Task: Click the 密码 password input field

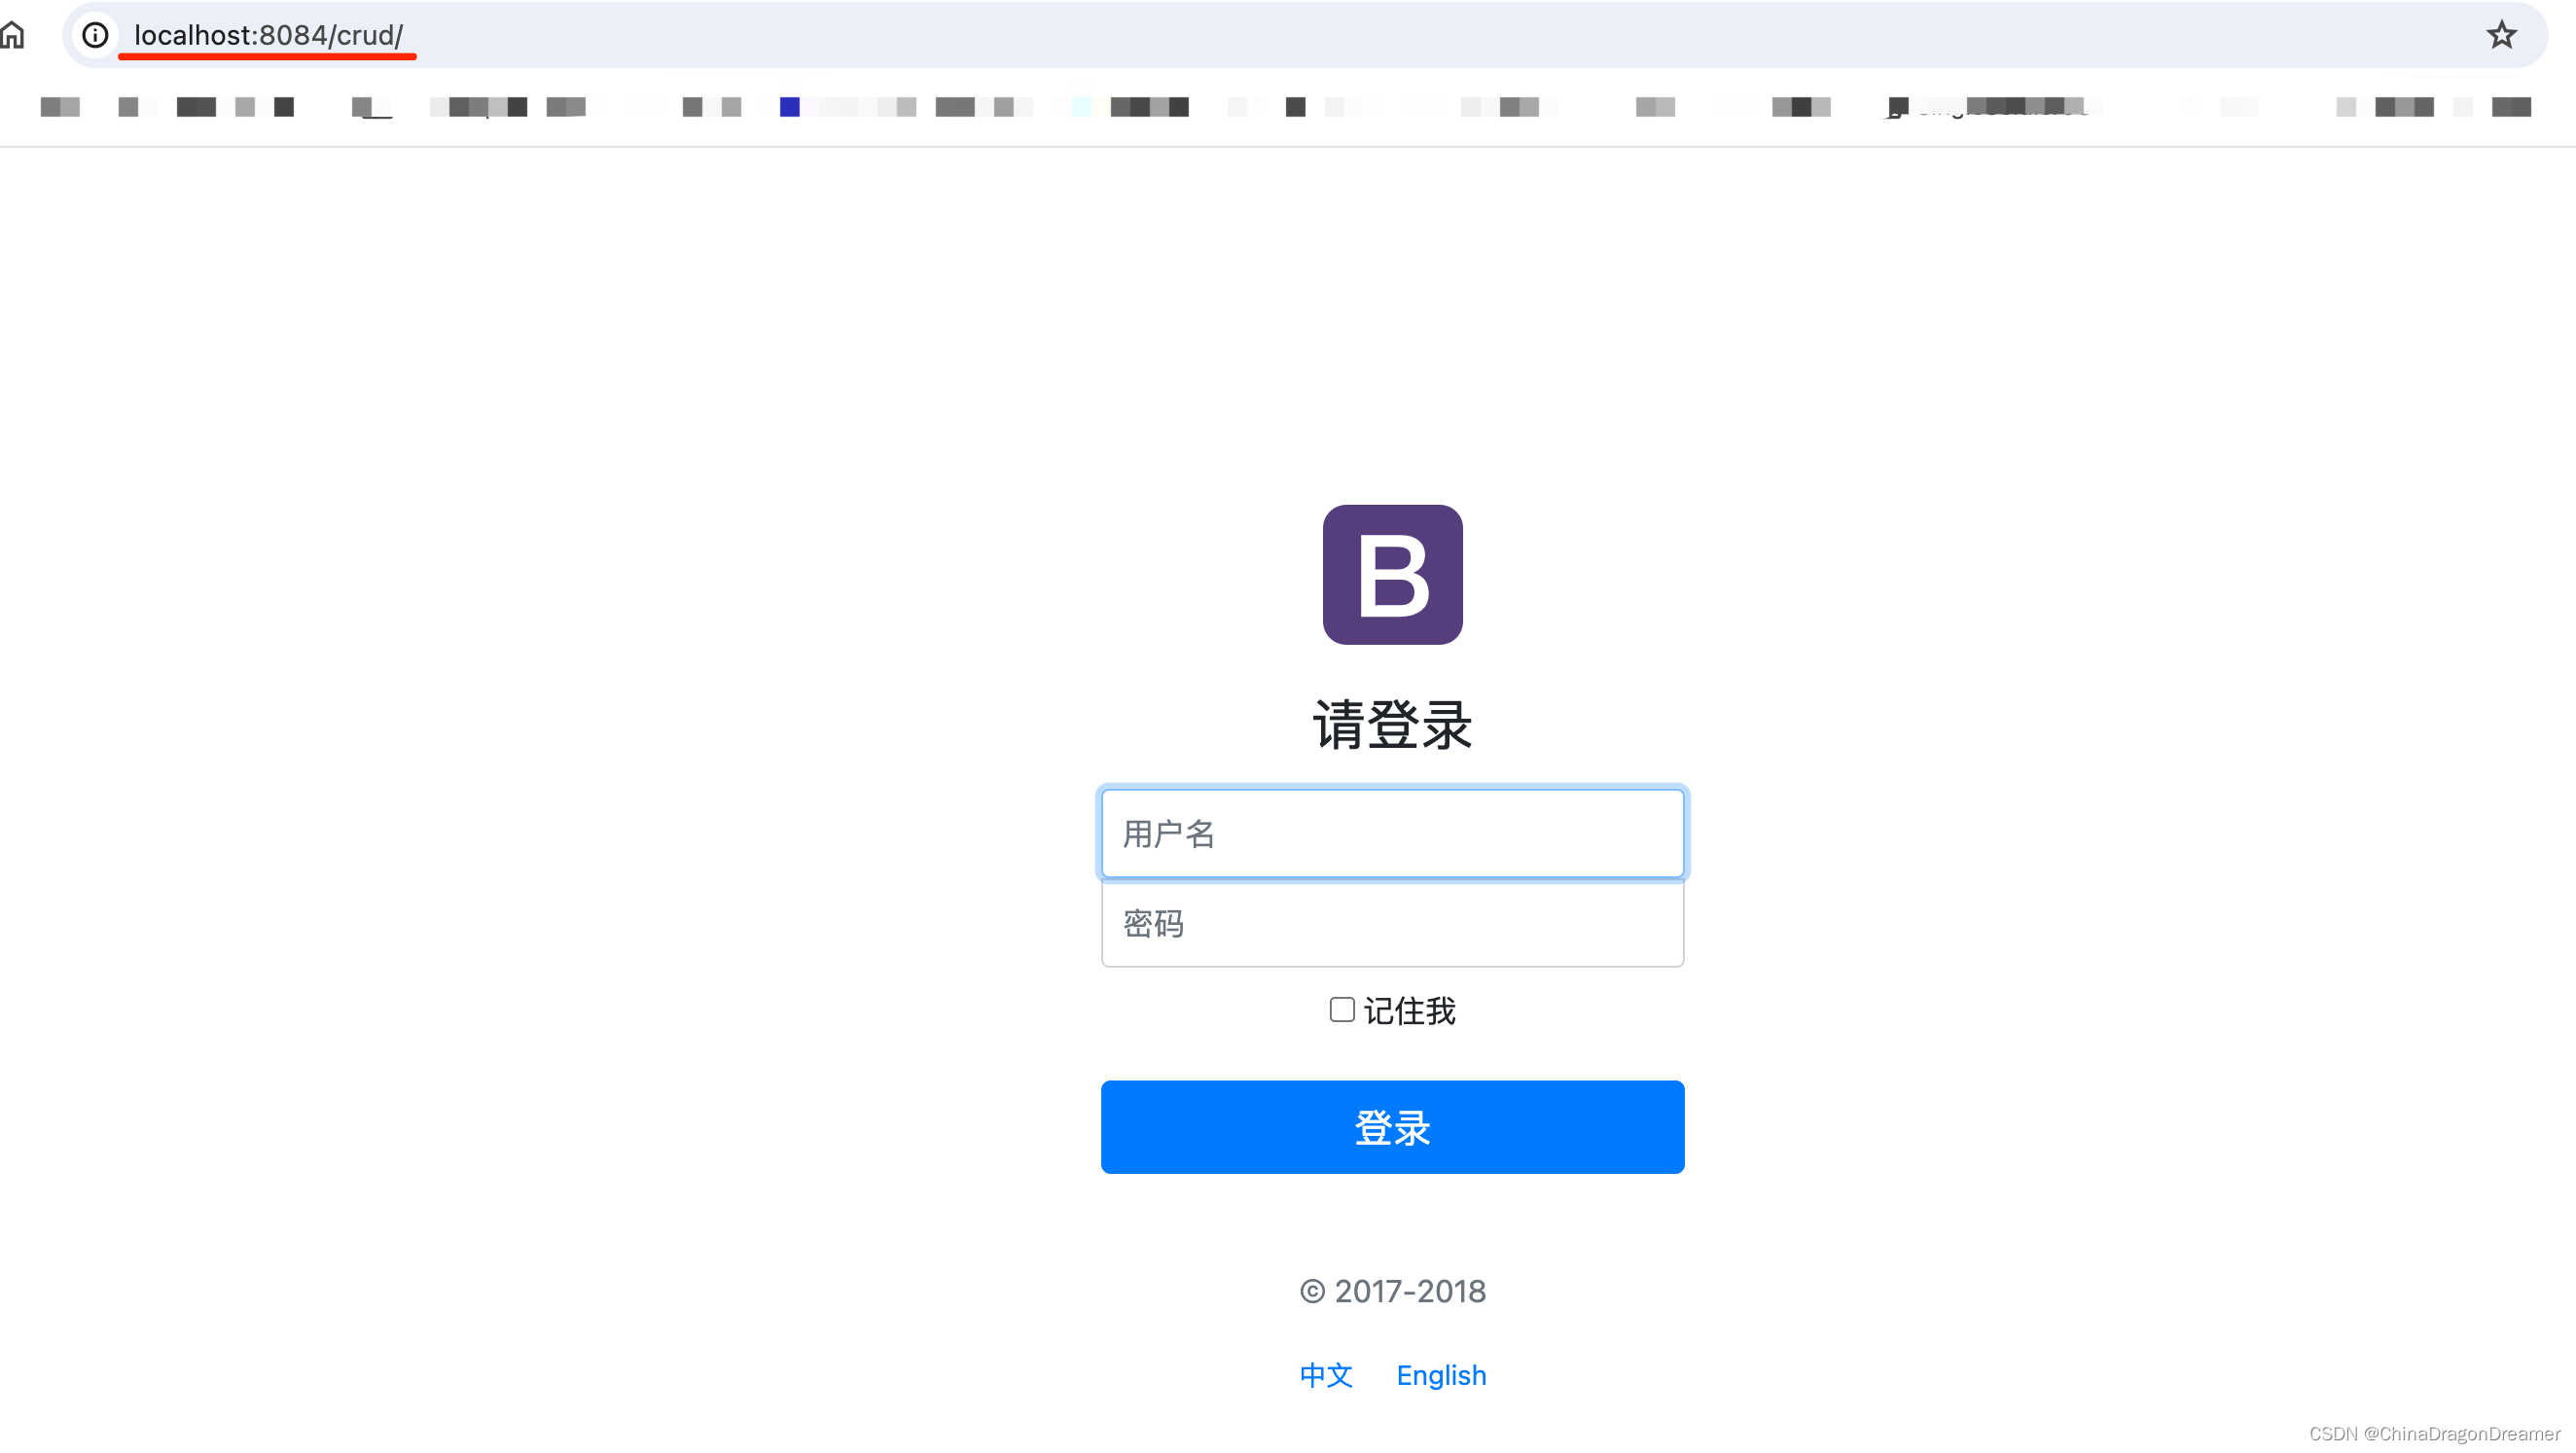Action: tap(1392, 922)
